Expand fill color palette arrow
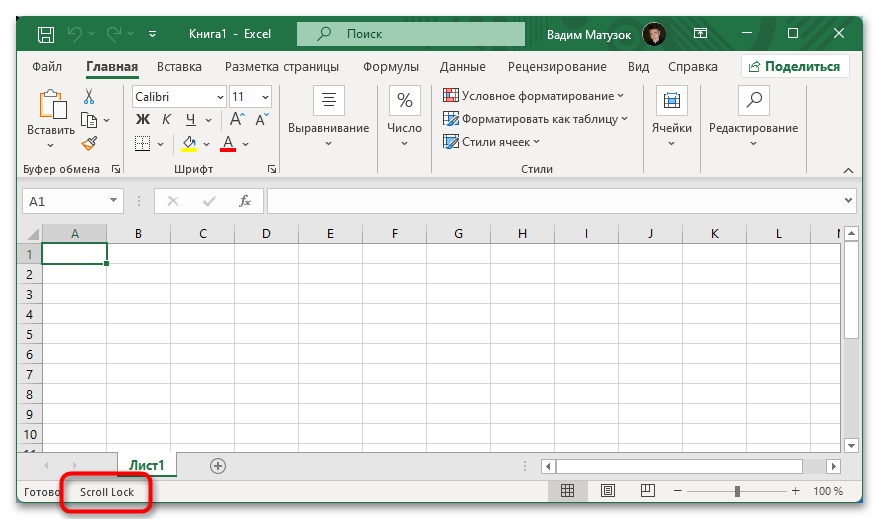This screenshot has height=519, width=879. click(x=206, y=144)
